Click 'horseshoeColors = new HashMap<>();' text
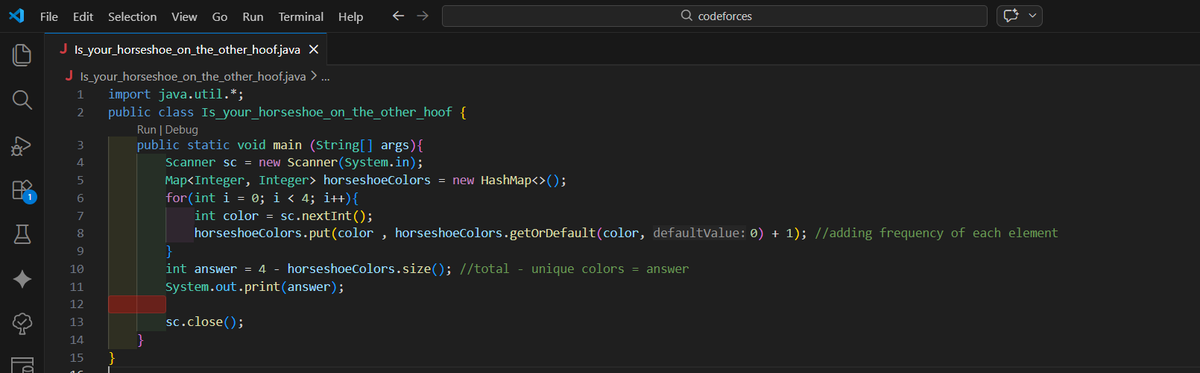 (x=445, y=181)
